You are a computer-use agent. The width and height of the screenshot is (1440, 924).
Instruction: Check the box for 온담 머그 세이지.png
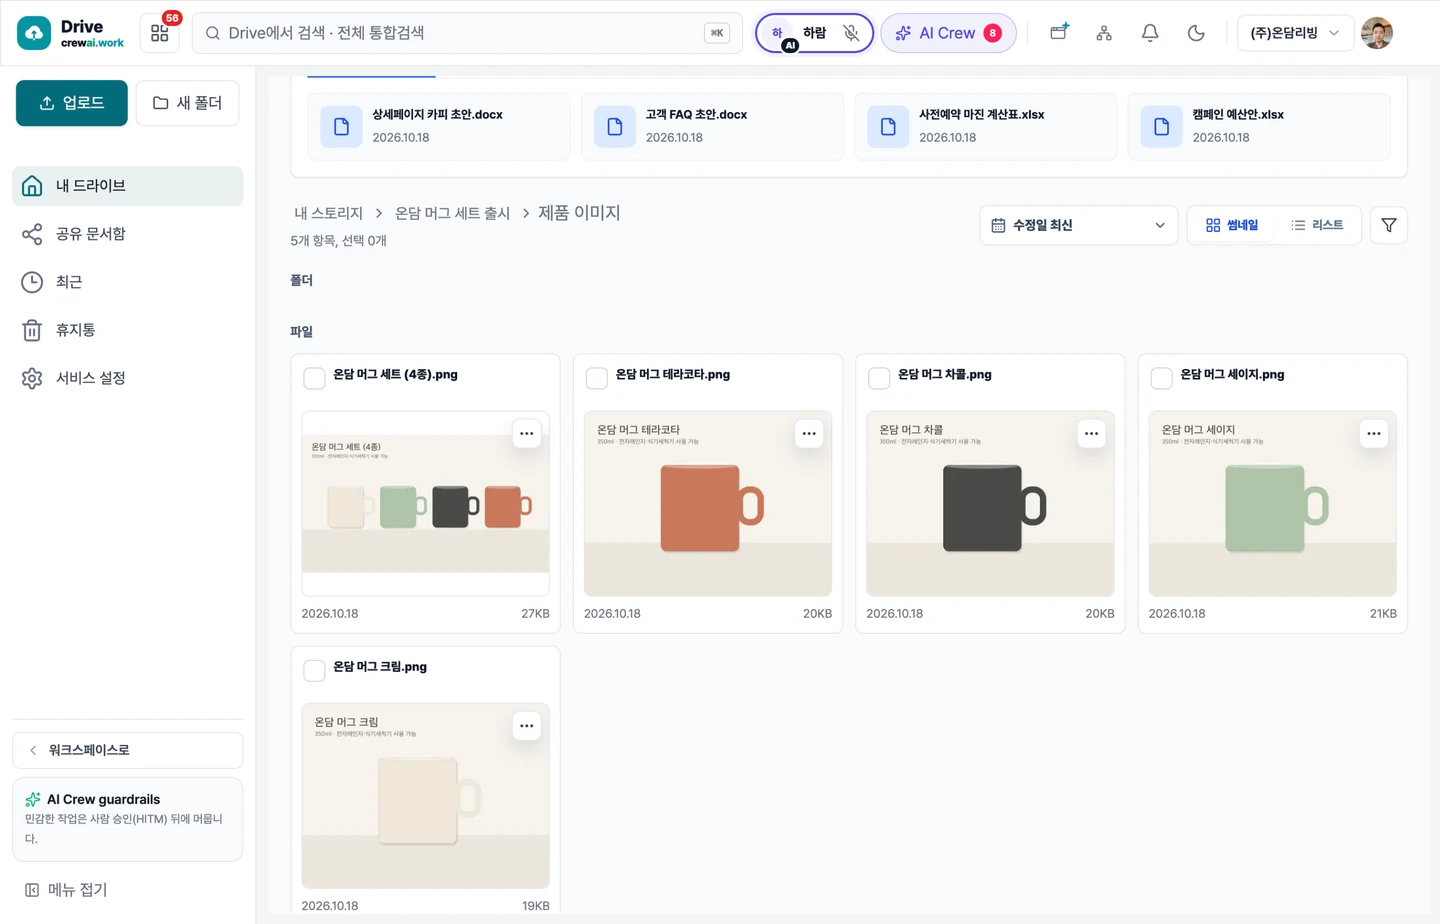click(x=1161, y=378)
